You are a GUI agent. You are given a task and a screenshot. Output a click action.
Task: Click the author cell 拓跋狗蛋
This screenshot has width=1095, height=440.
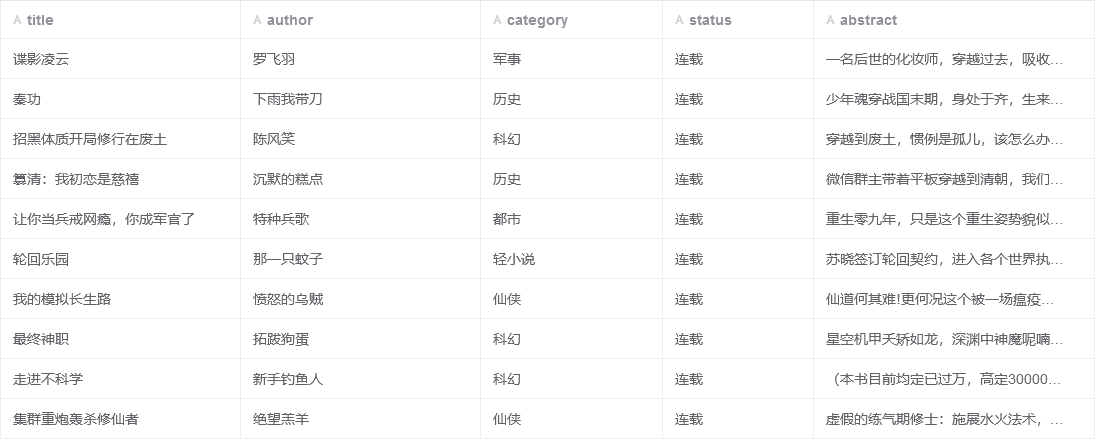coord(281,339)
